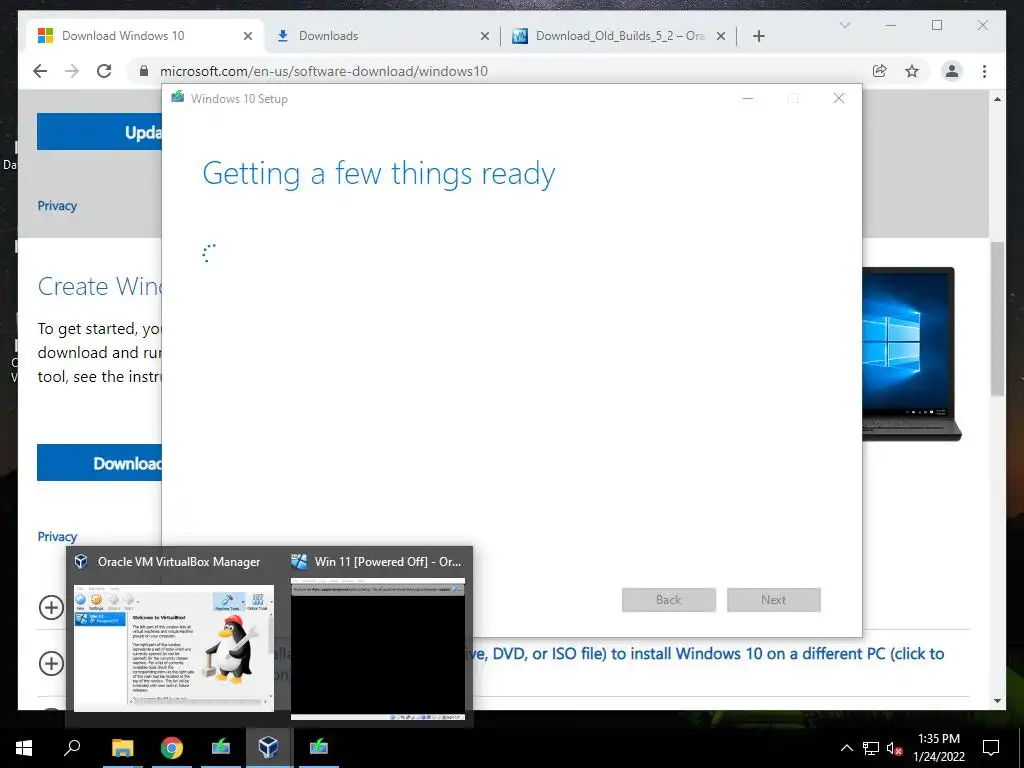
Task: Open the first Windows Setup taskbar icon
Action: point(221,747)
